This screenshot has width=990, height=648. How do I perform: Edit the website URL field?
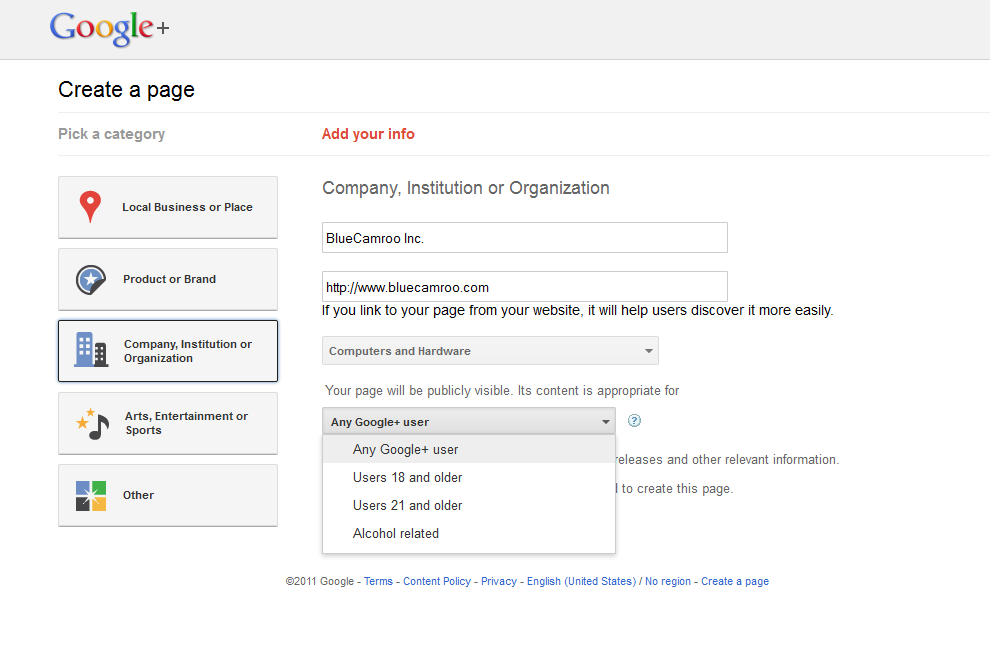tap(525, 287)
